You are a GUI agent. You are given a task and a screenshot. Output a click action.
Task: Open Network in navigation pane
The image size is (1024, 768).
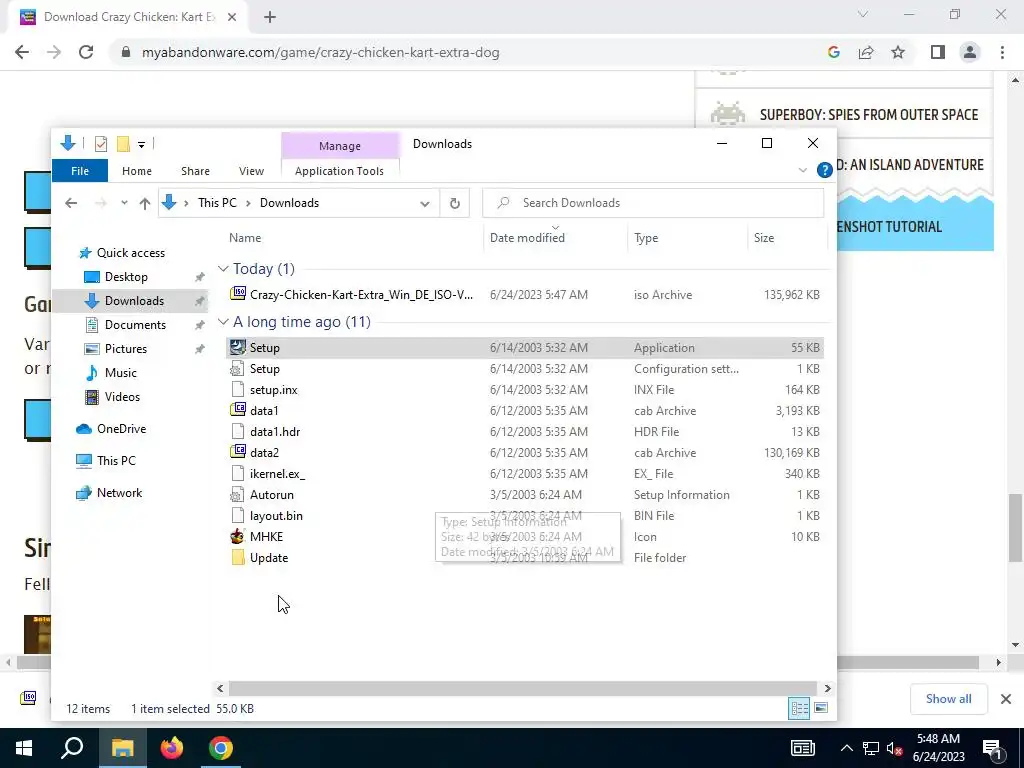[120, 493]
